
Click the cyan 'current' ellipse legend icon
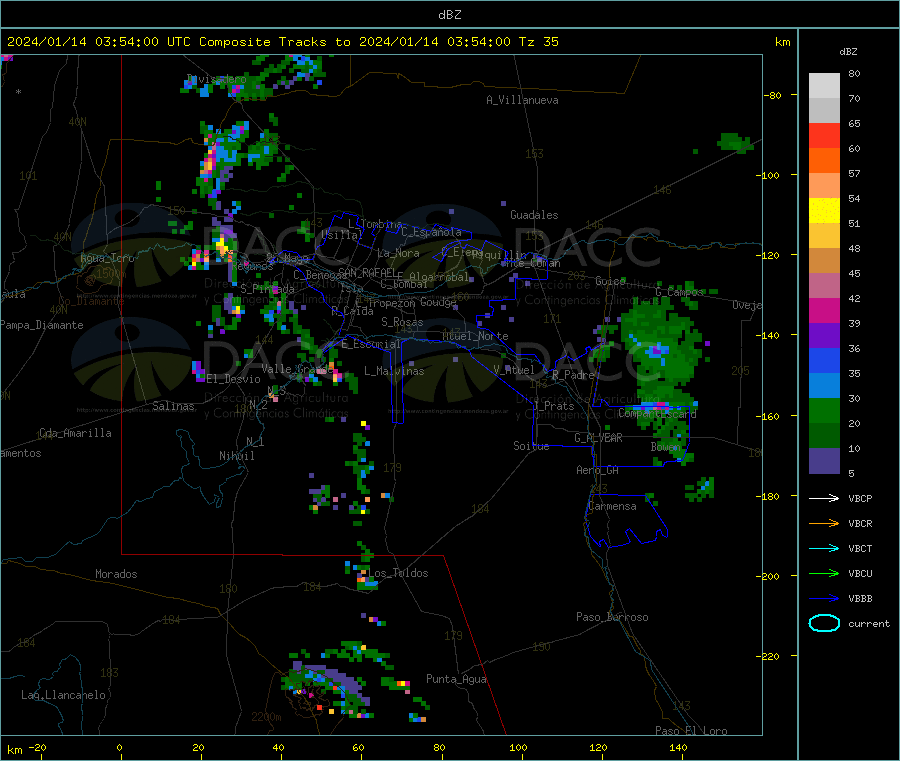[x=824, y=623]
